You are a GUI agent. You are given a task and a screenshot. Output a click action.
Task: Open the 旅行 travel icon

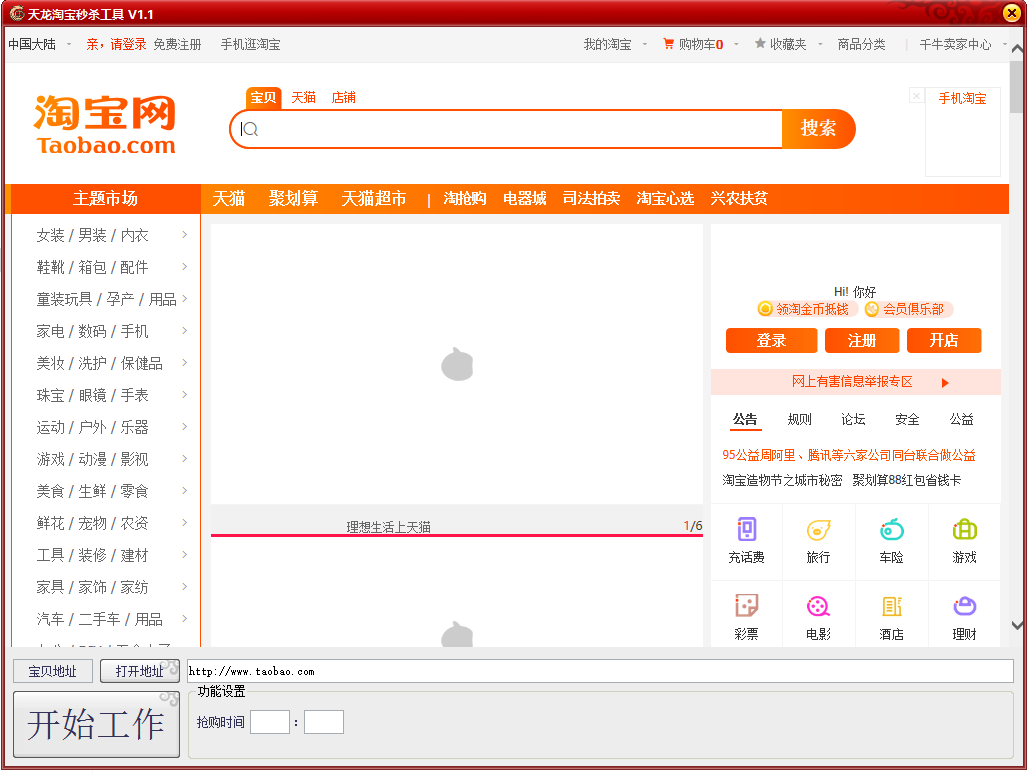(x=818, y=529)
